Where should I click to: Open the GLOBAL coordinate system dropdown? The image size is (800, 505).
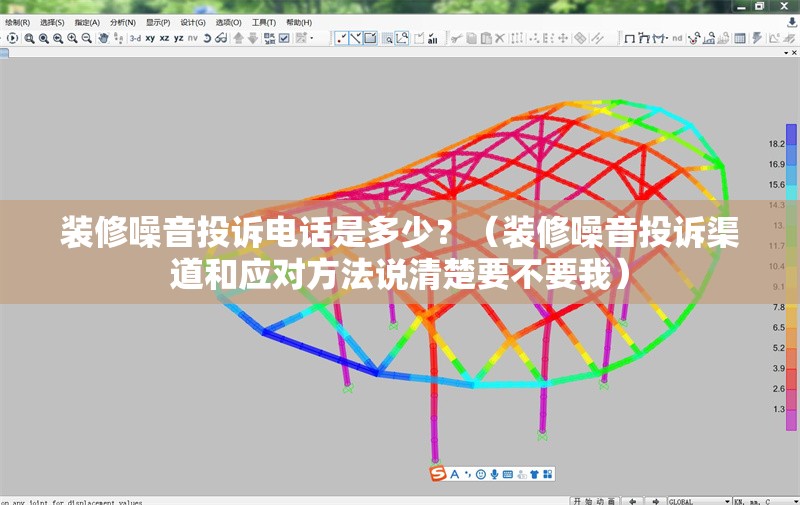699,501
